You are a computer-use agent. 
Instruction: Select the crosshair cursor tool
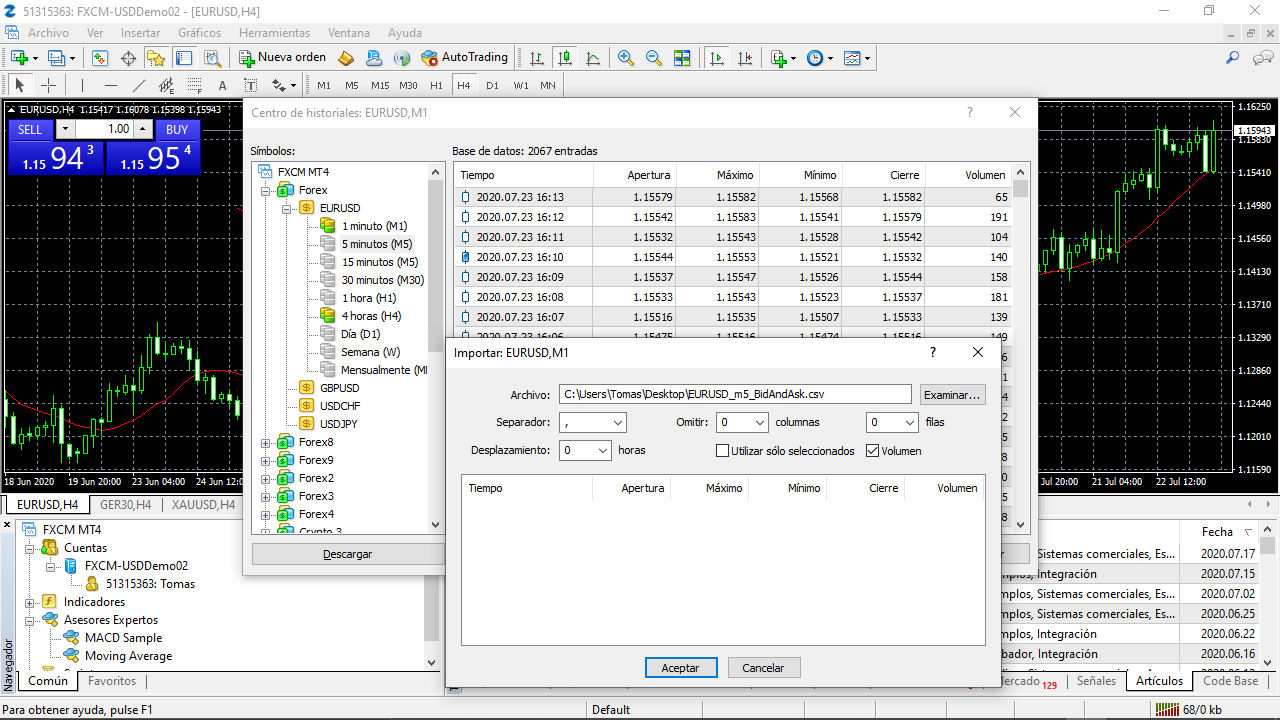(48, 85)
